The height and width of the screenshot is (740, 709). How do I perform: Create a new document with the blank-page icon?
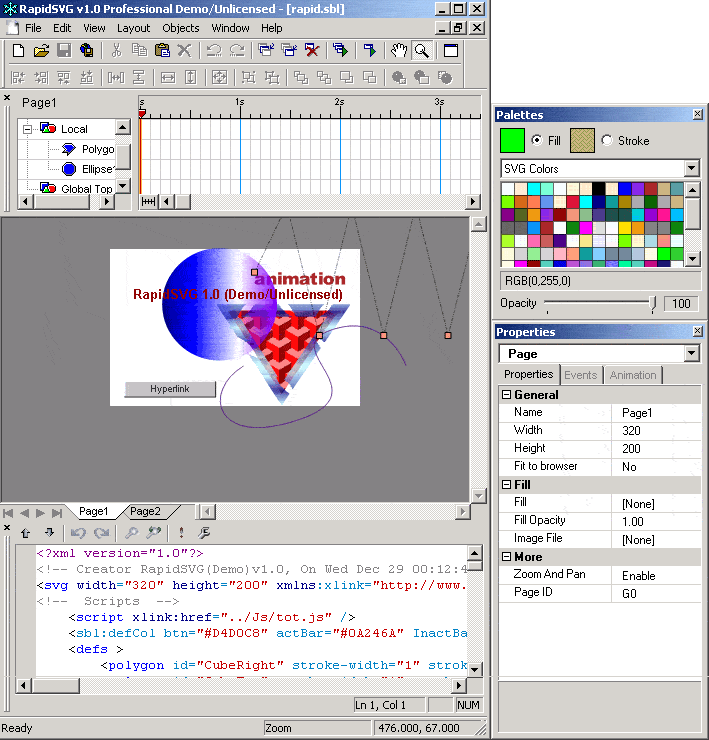point(18,50)
